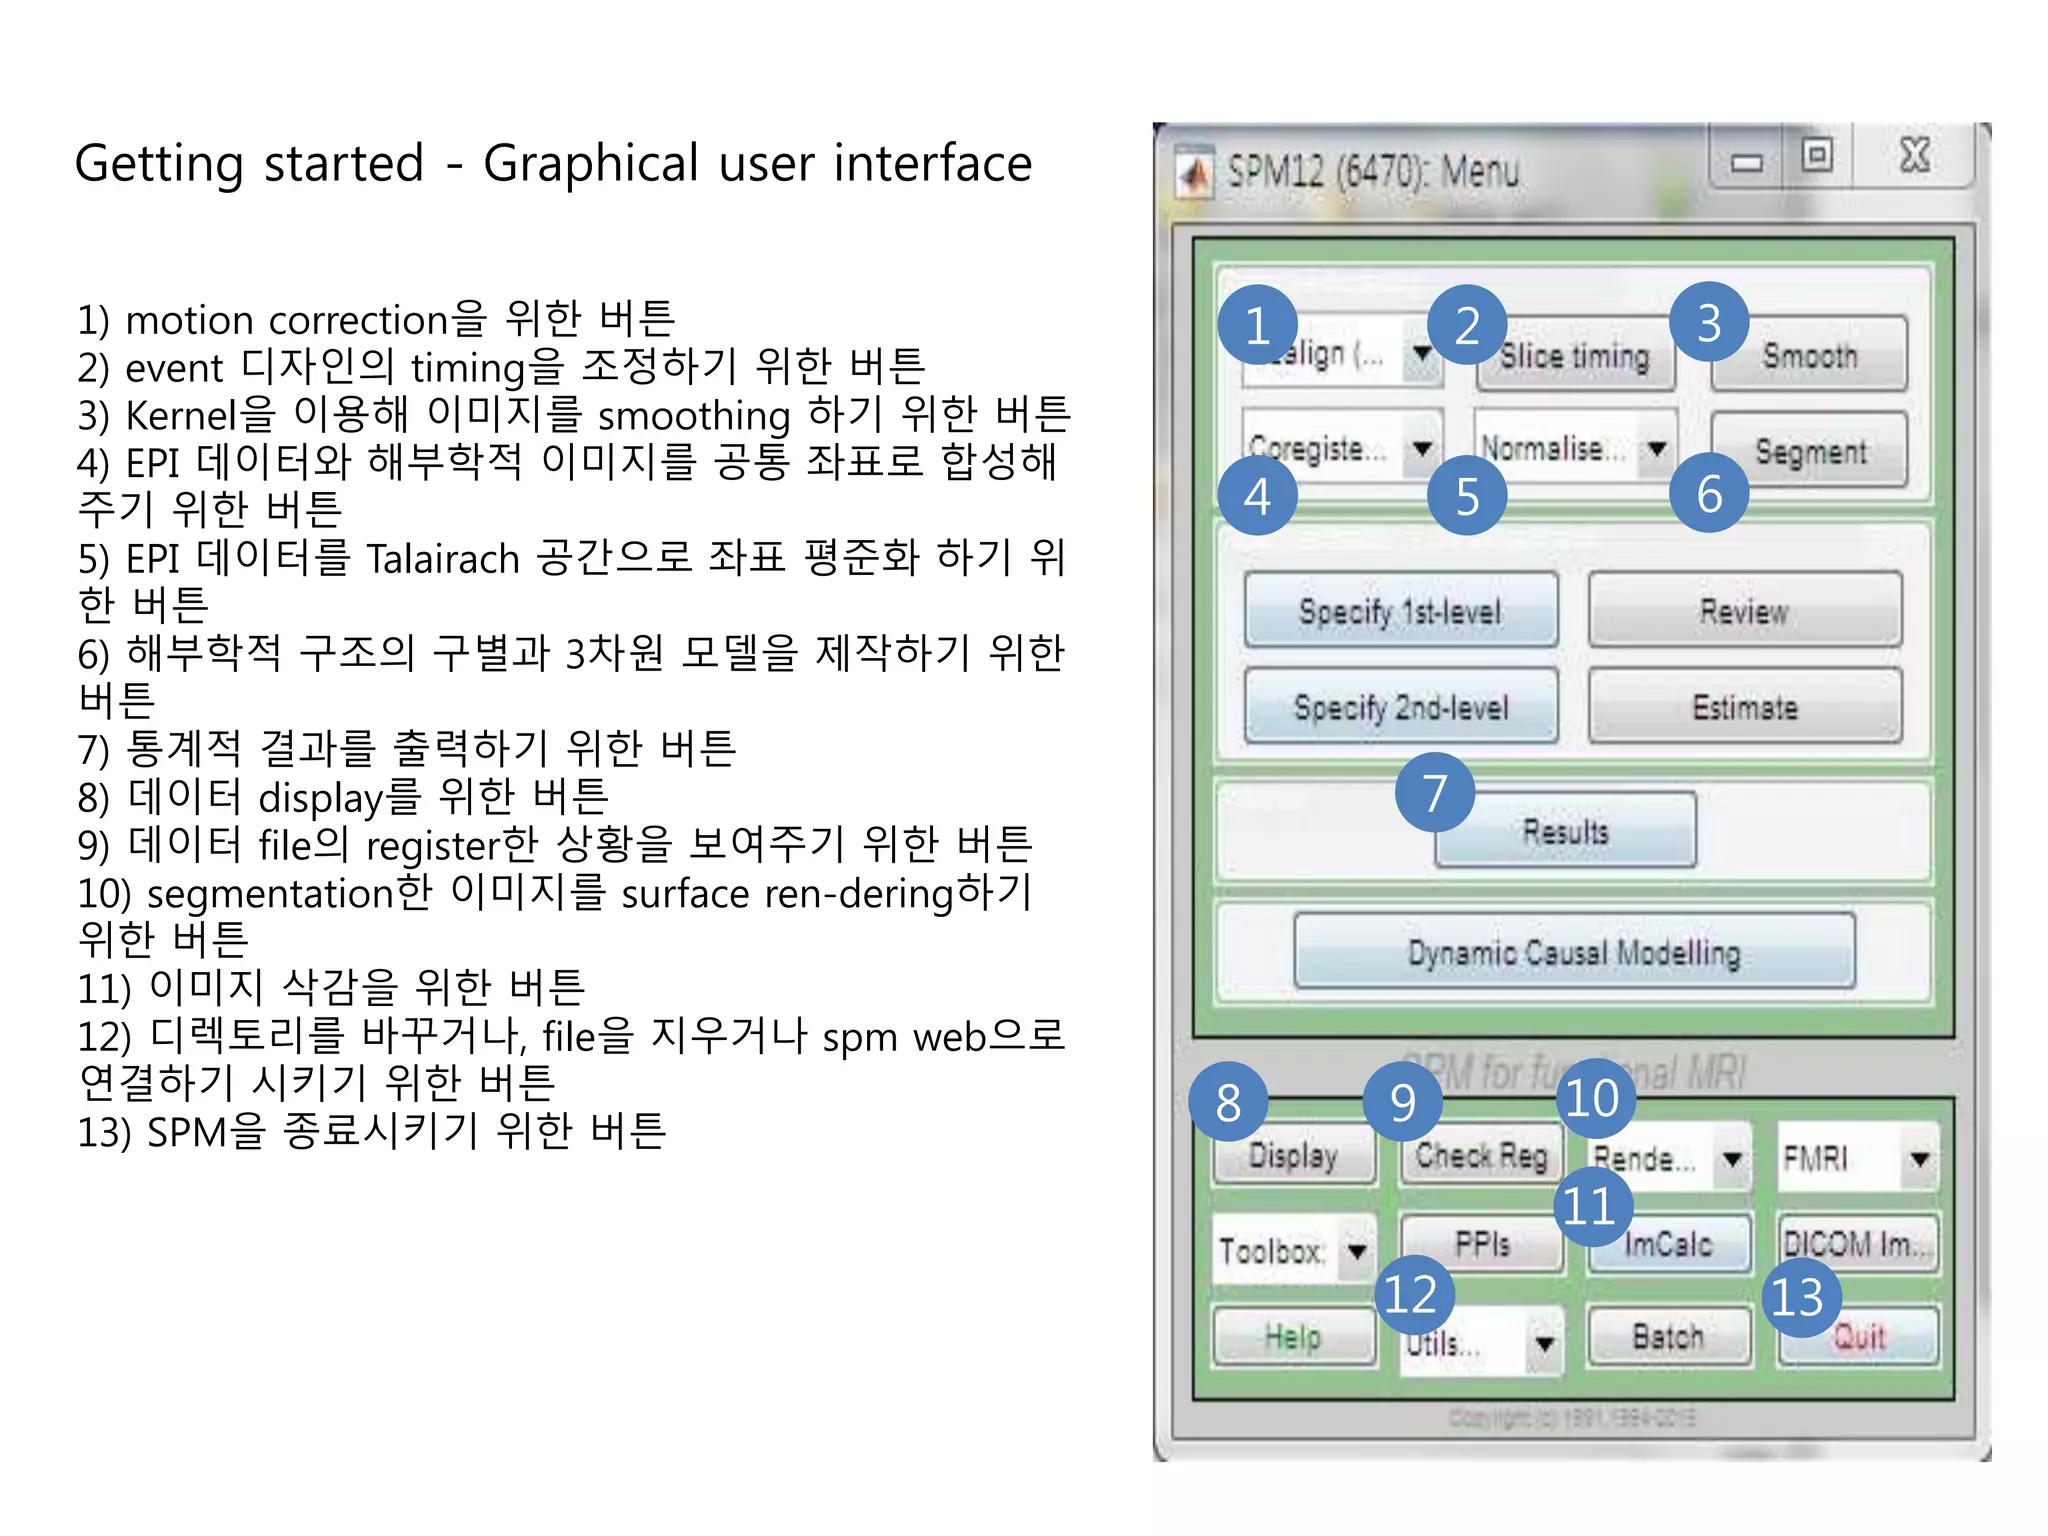Screen dimensions: 2048x1536
Task: Click the MATLAB icon in the title bar
Action: (x=1193, y=174)
